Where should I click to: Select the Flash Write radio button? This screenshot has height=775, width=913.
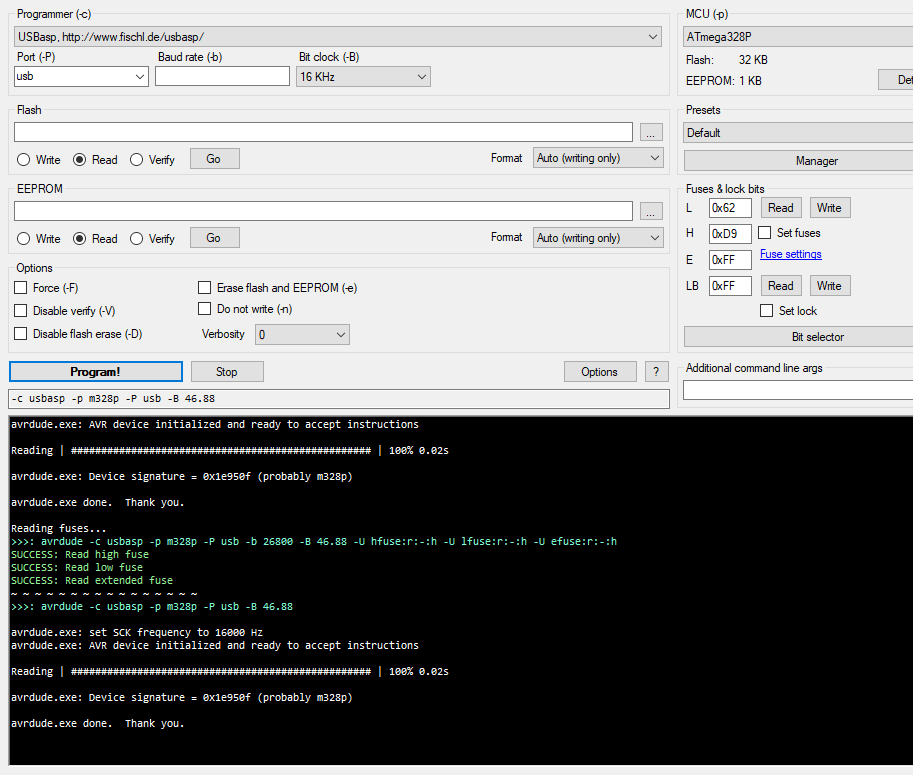pos(23,160)
